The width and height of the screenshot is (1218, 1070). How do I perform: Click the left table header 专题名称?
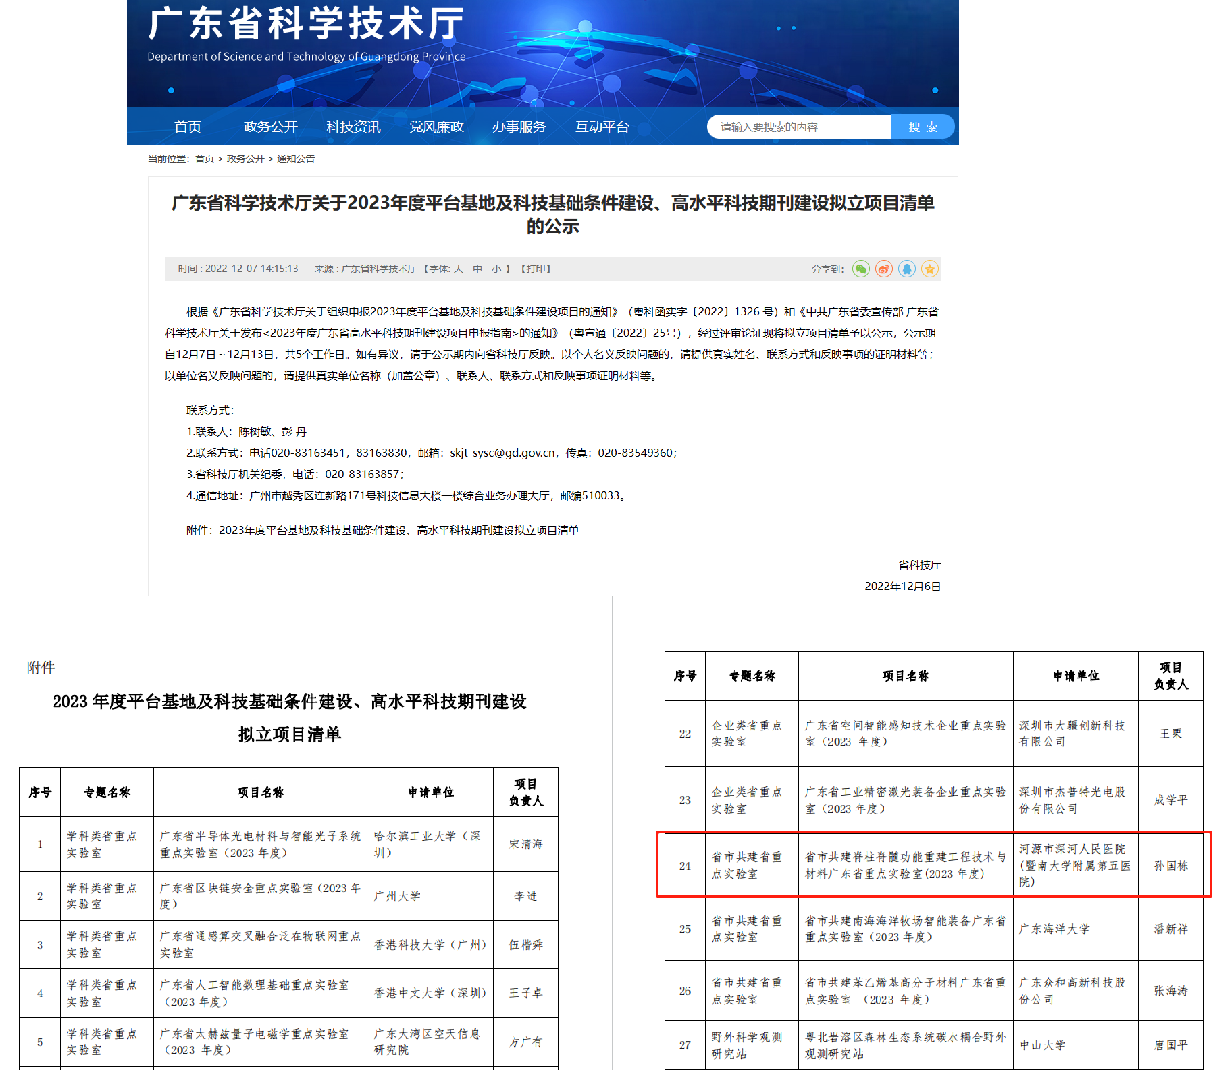(x=107, y=792)
